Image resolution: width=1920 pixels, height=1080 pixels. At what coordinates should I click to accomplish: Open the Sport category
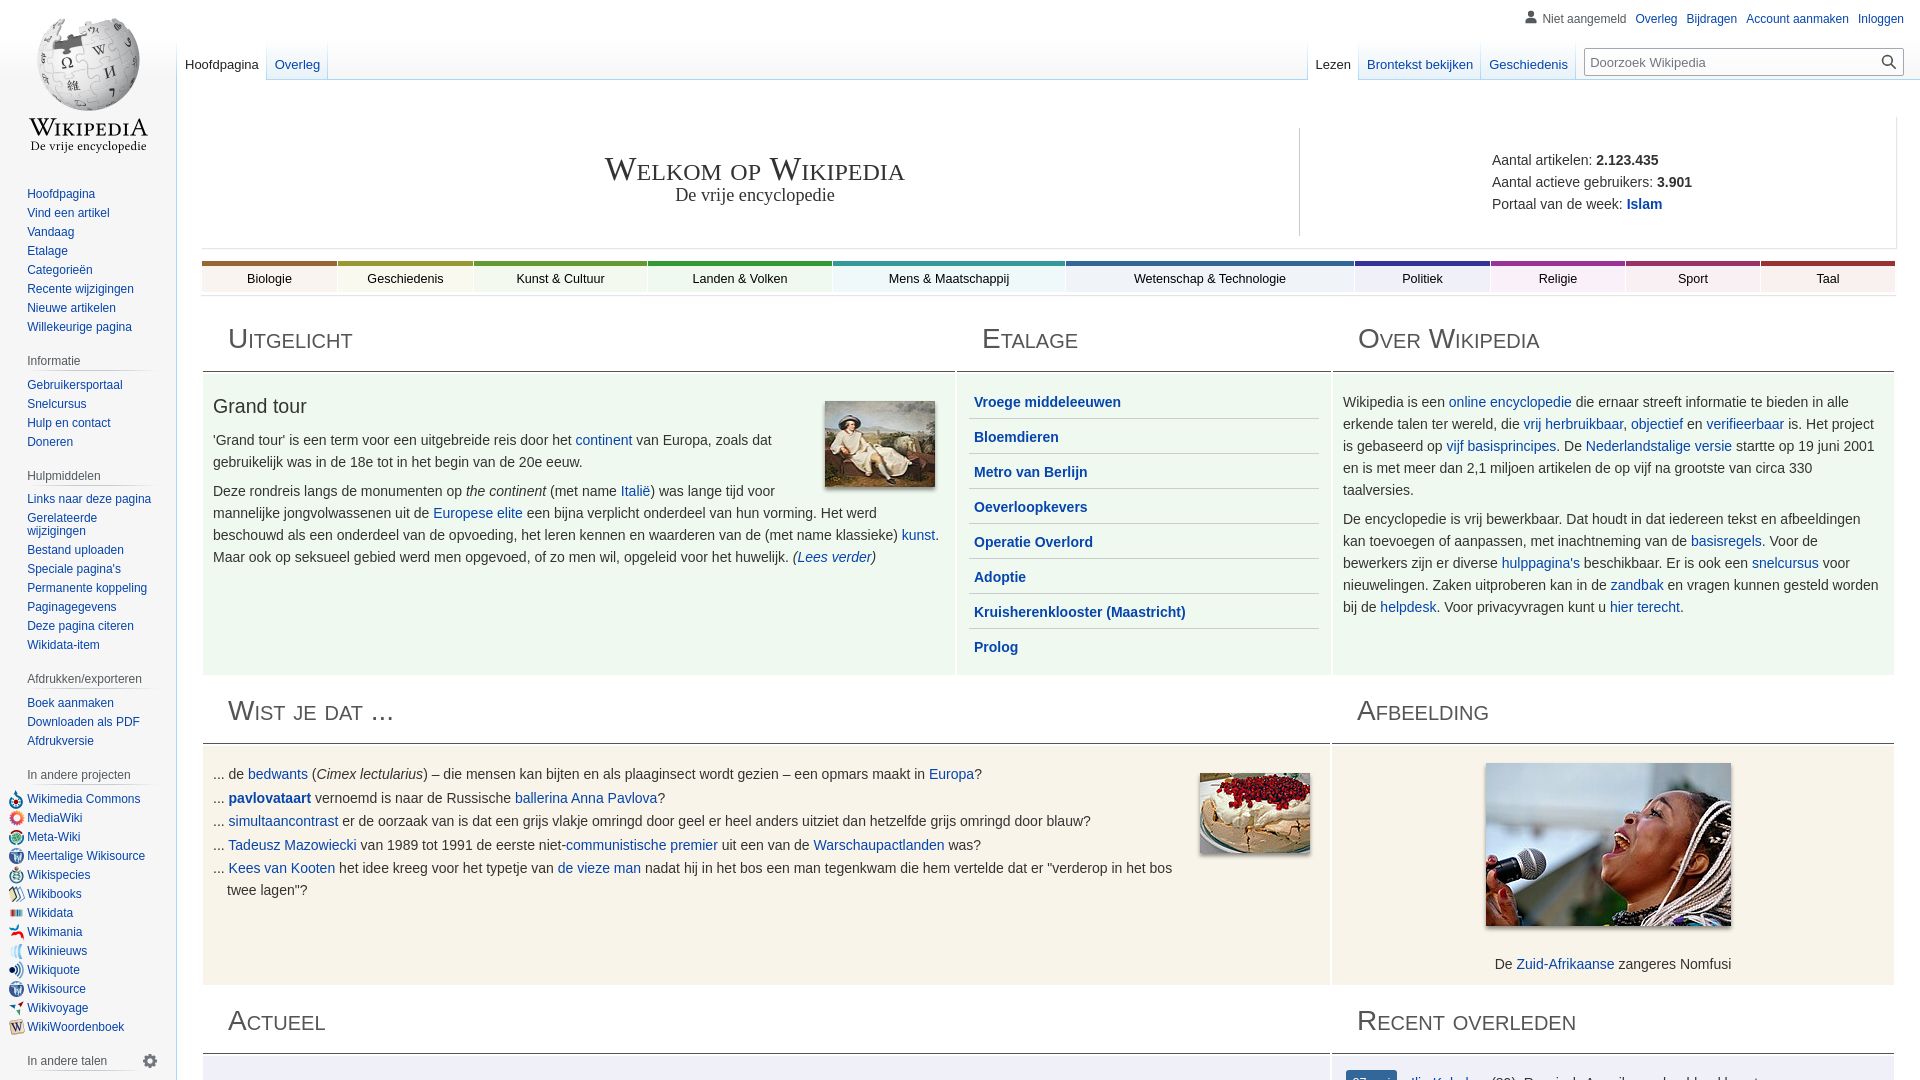(x=1693, y=278)
